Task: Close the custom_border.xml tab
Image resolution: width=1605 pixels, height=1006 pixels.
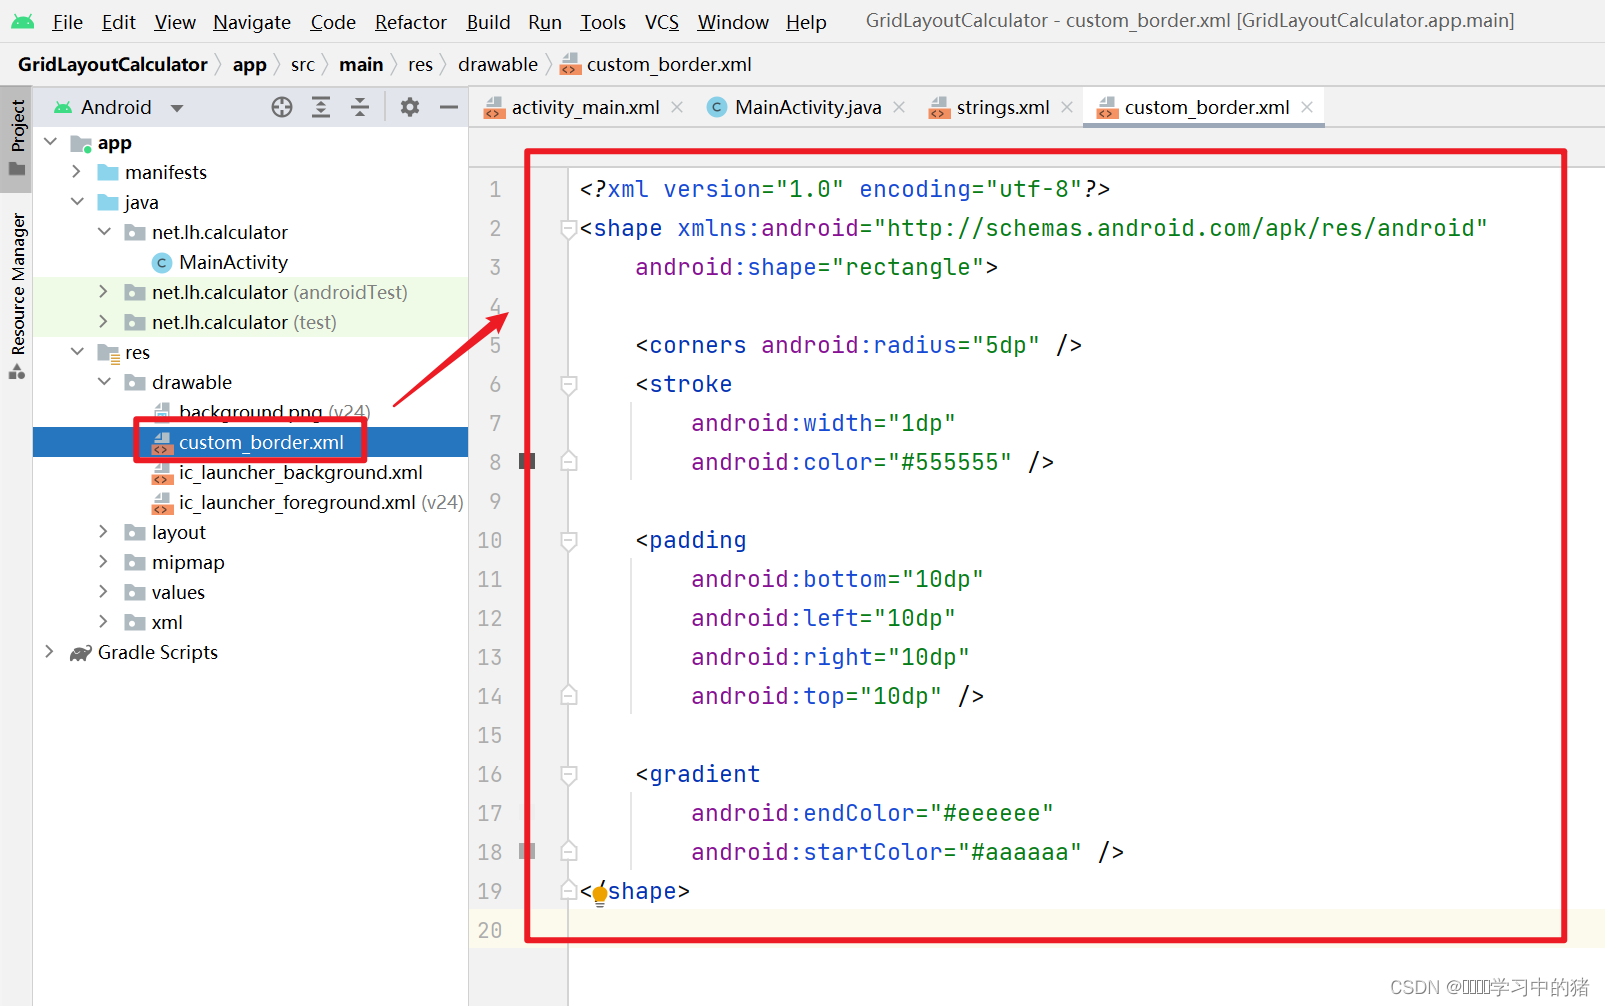Action: [1307, 107]
